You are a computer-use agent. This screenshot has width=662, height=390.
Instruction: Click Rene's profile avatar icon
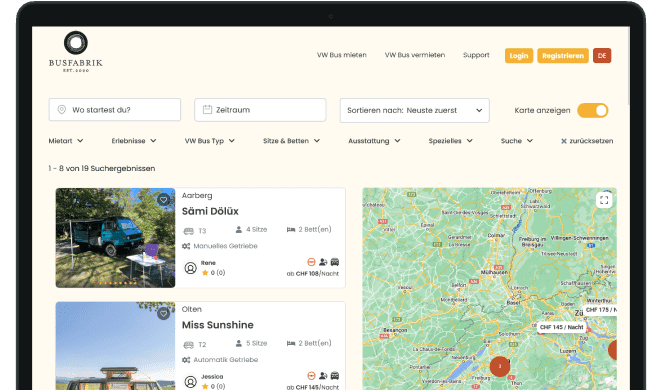point(190,268)
